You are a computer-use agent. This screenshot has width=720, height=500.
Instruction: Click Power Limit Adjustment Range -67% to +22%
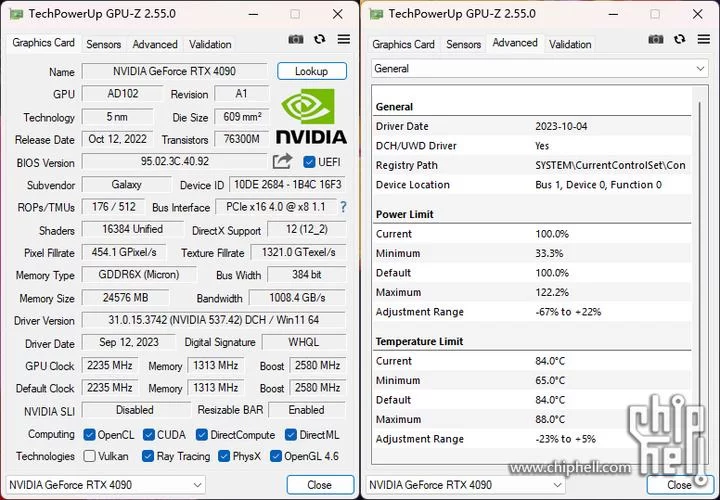pyautogui.click(x=568, y=312)
